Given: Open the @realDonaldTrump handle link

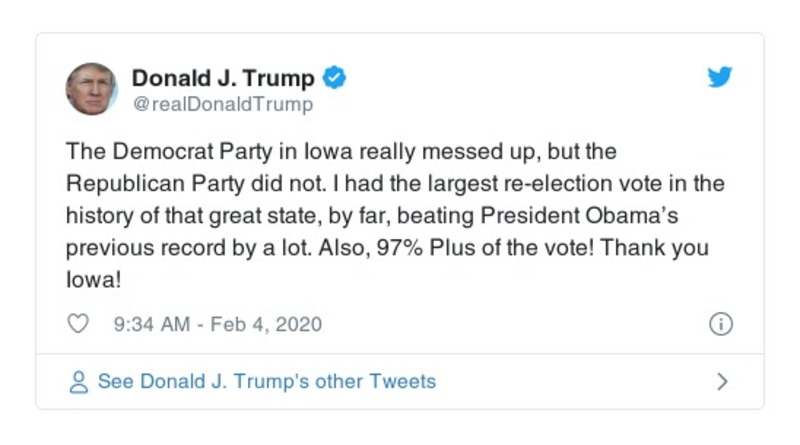Looking at the screenshot, I should [x=222, y=104].
